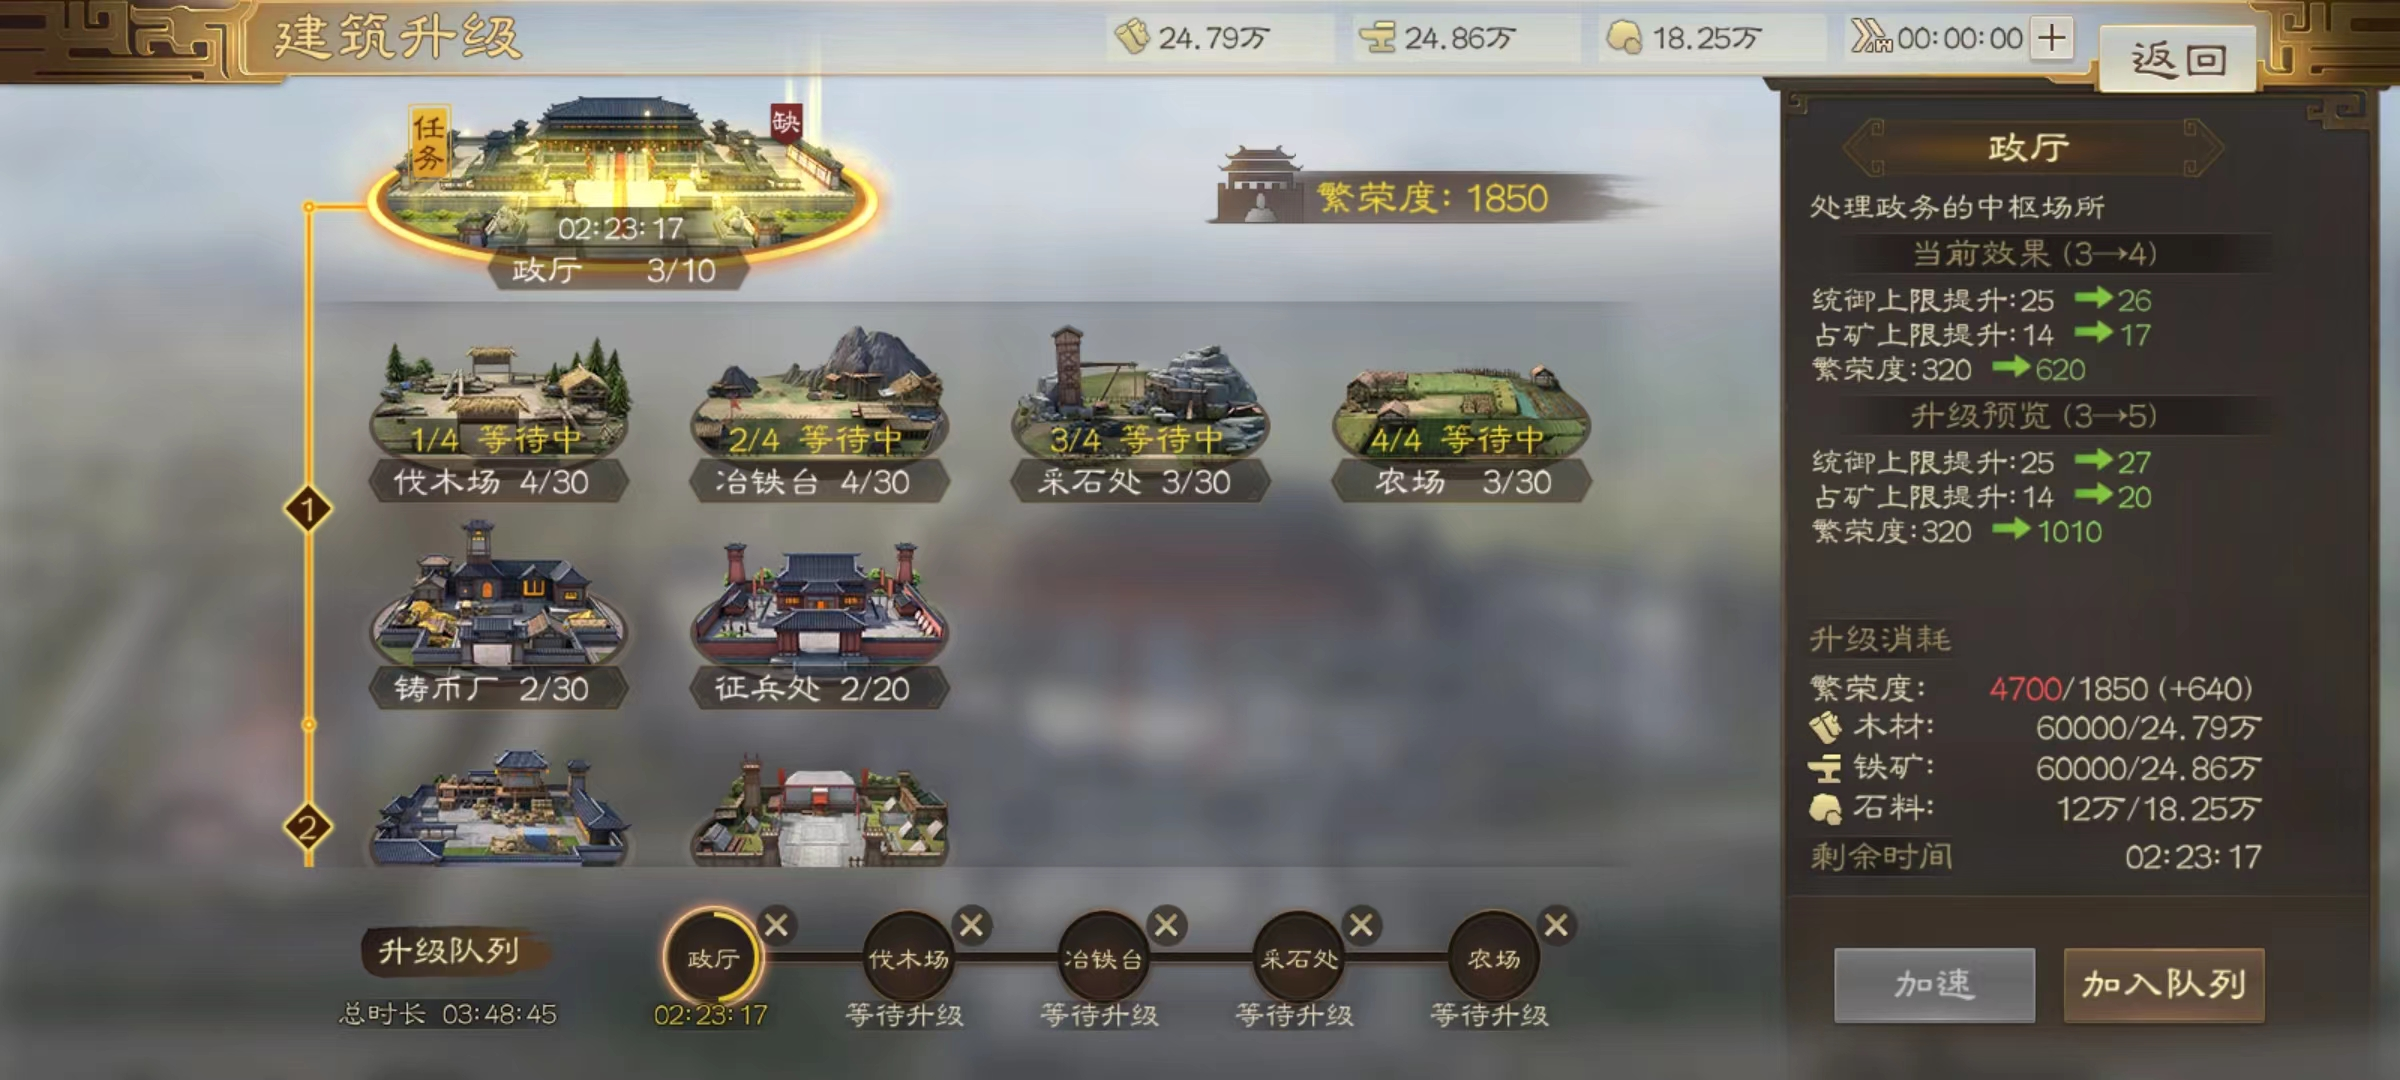
Task: Click the red 缺 shortage badge
Action: (786, 123)
